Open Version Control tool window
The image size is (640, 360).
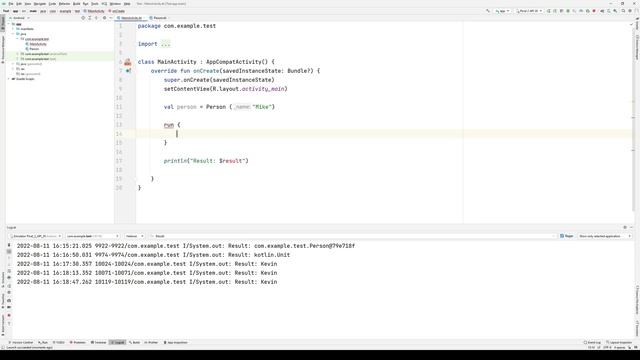21,342
